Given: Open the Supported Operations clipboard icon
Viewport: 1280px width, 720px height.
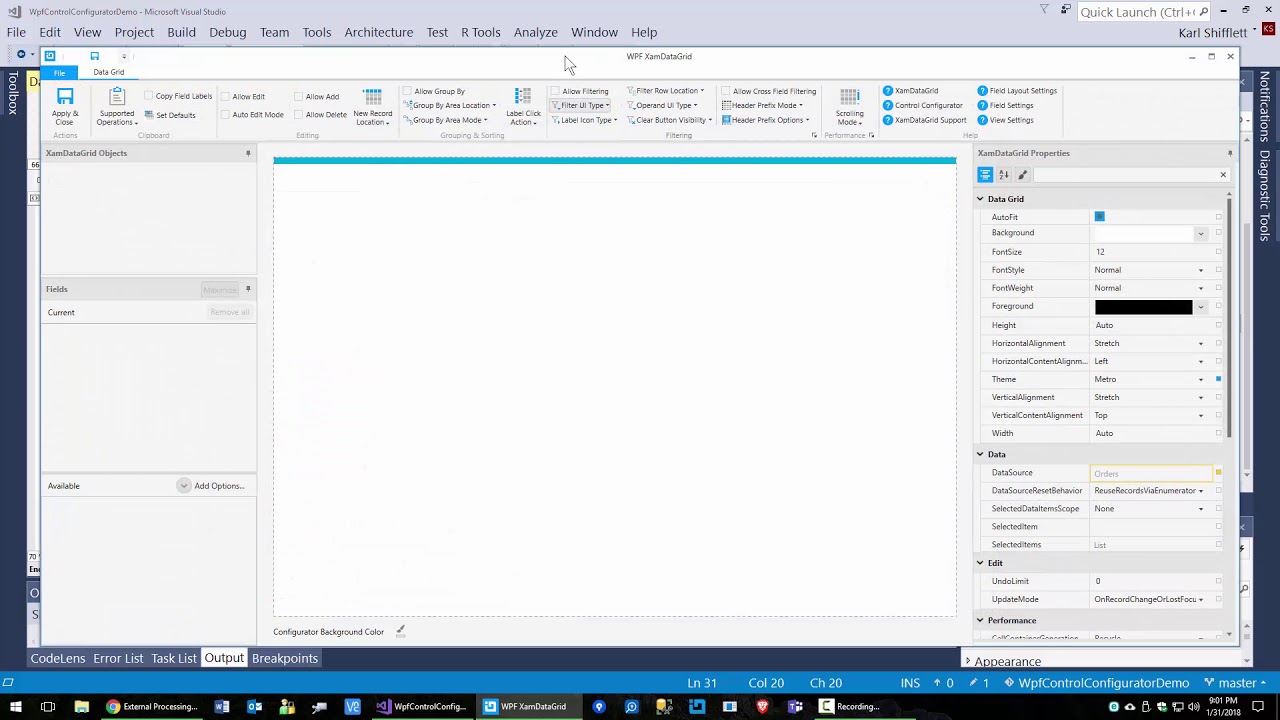Looking at the screenshot, I should click(117, 96).
